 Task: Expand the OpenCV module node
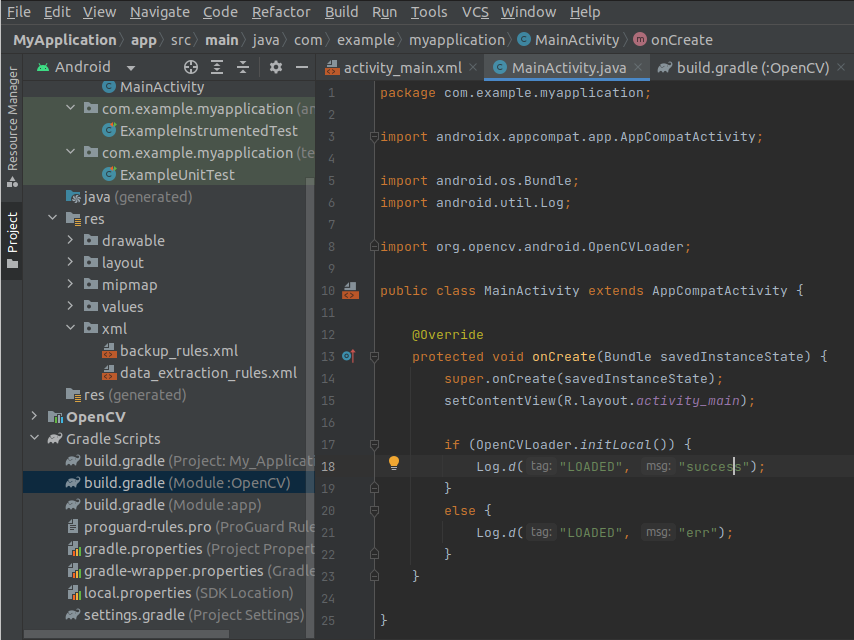(x=34, y=417)
